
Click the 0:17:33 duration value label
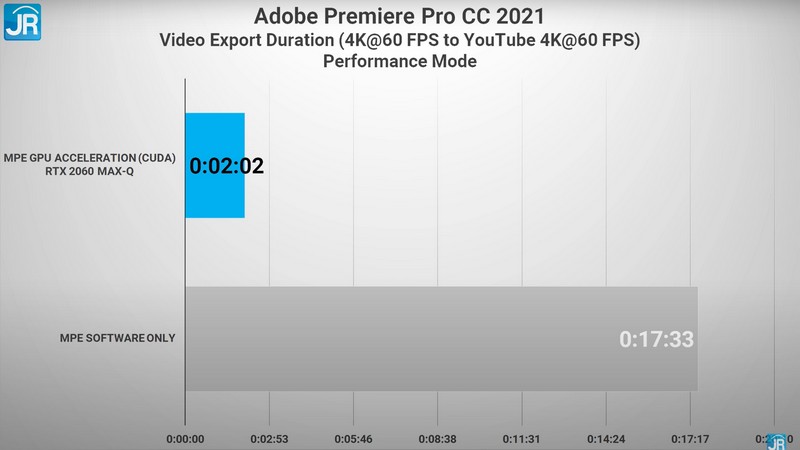656,340
